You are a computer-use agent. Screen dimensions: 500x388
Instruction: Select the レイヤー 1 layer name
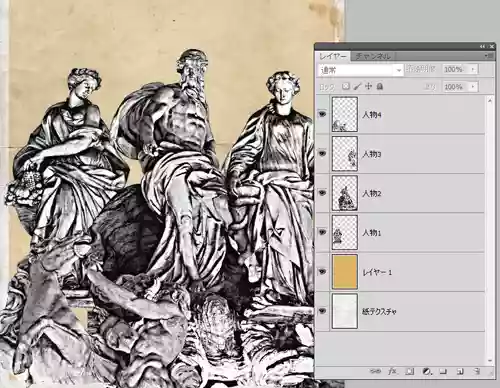point(377,272)
